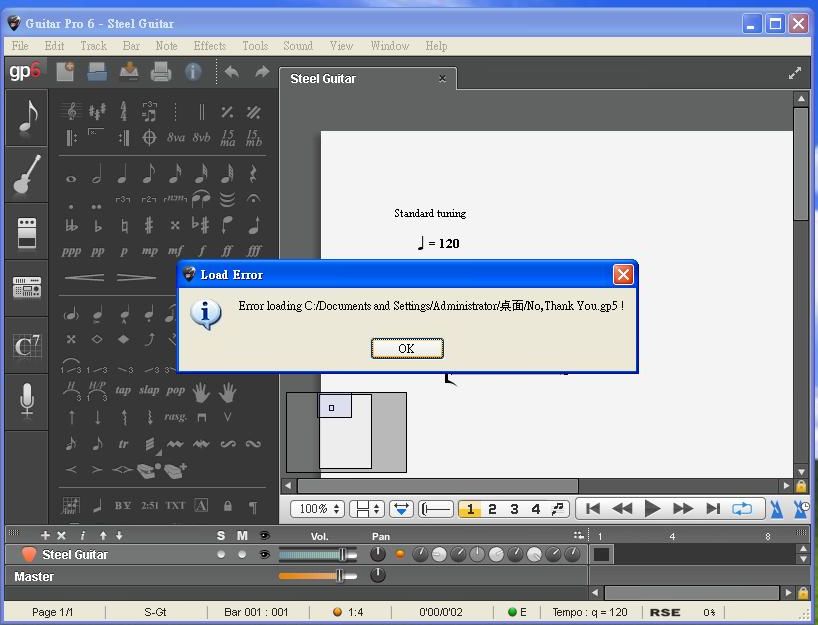Redo the last action
This screenshot has width=818, height=625.
tap(262, 71)
